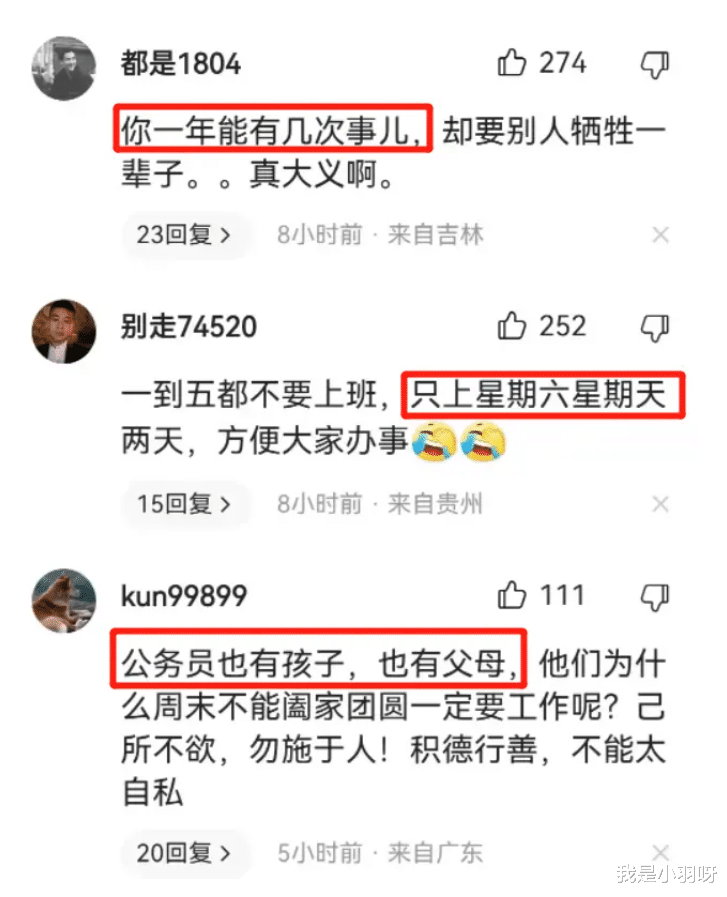This screenshot has height=897, width=727.
Task: Open profile avatar of 别走74520
Action: pyautogui.click(x=63, y=331)
